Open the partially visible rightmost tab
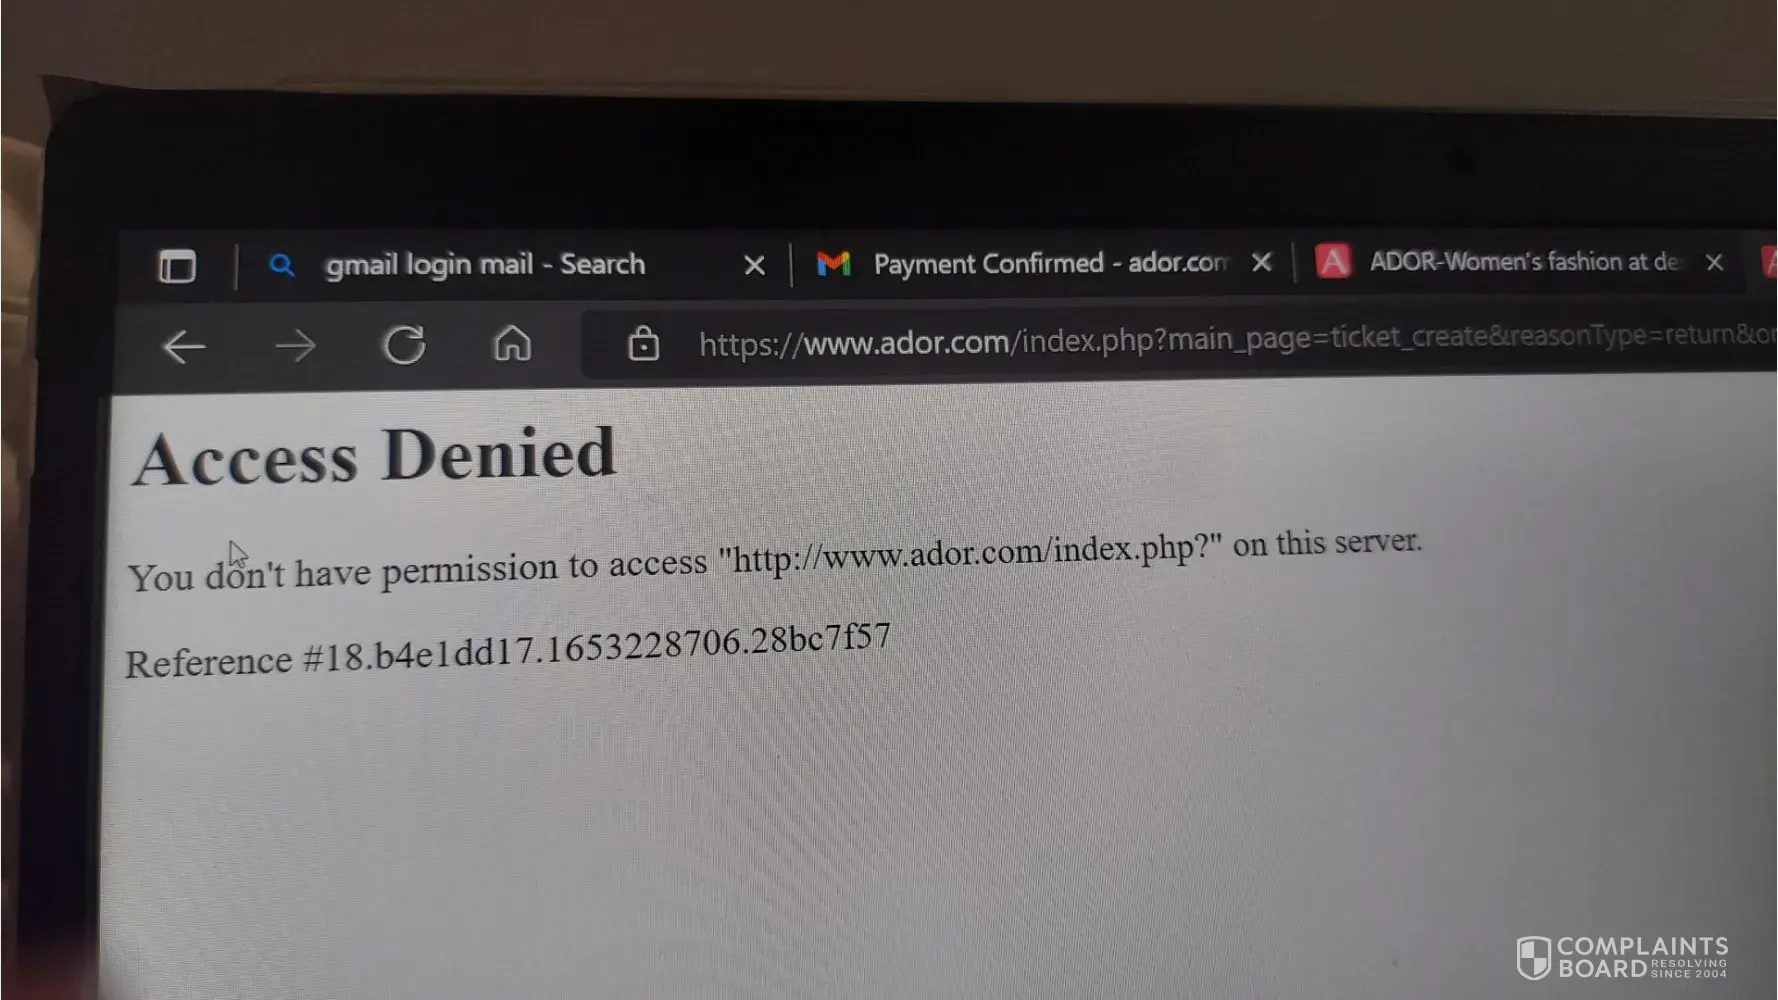Image resolution: width=1778 pixels, height=1000 pixels. coord(1768,262)
